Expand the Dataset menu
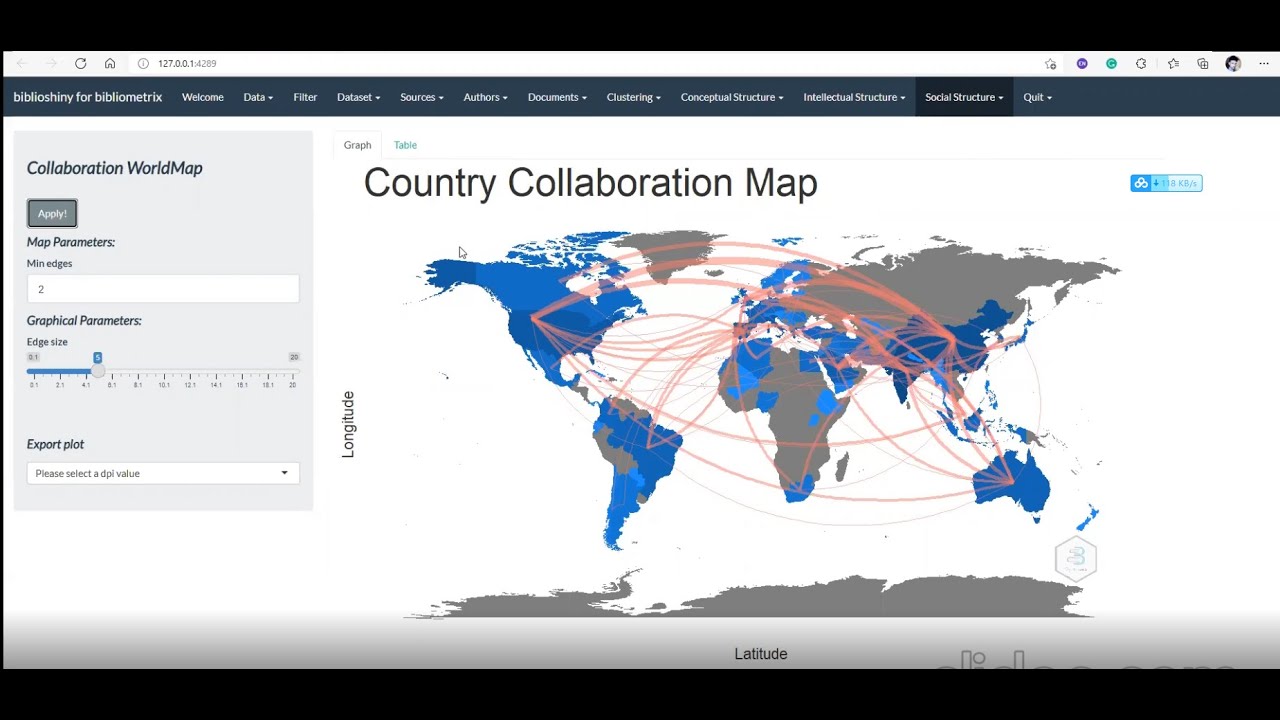1280x720 pixels. point(358,97)
